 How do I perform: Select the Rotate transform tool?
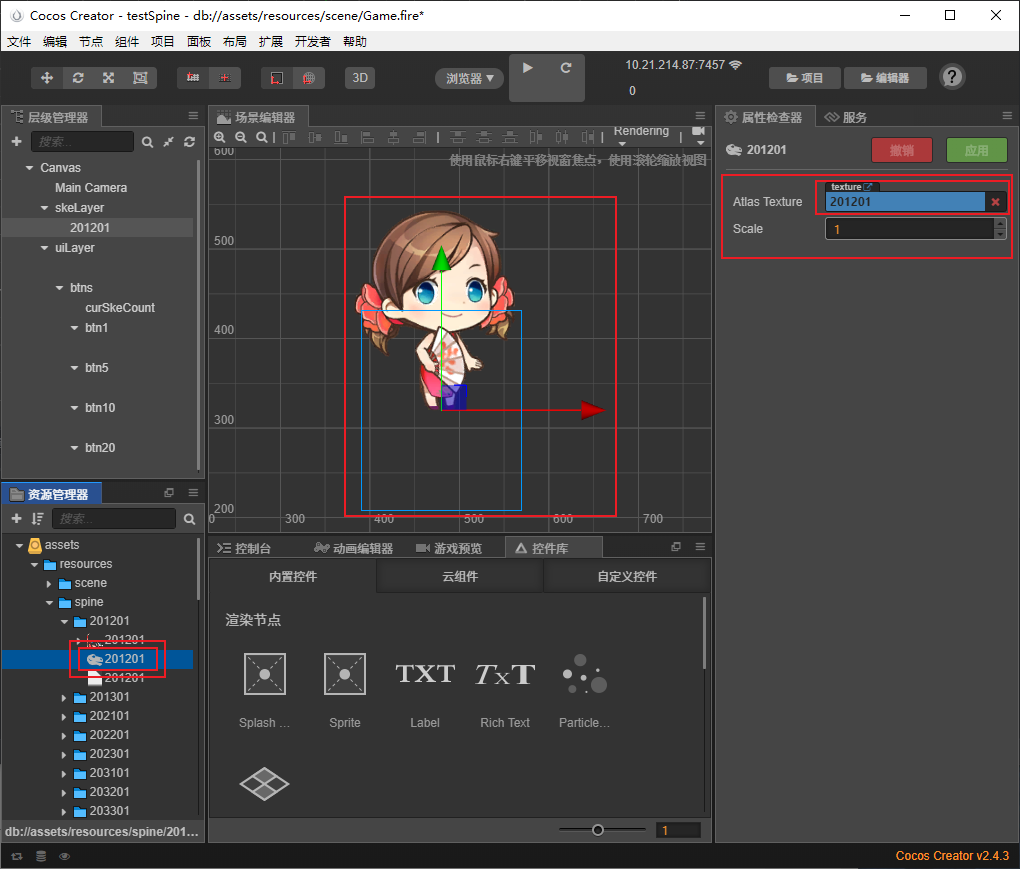78,78
